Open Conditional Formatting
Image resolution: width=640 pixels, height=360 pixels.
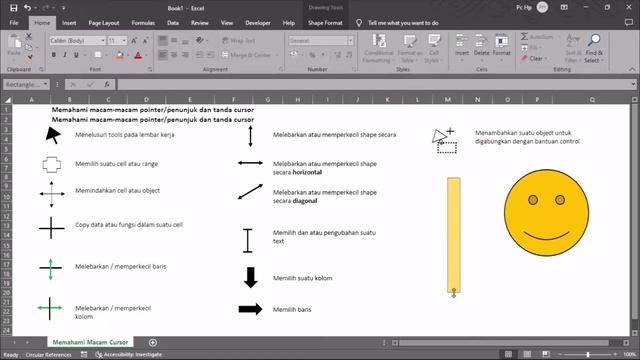coord(378,48)
